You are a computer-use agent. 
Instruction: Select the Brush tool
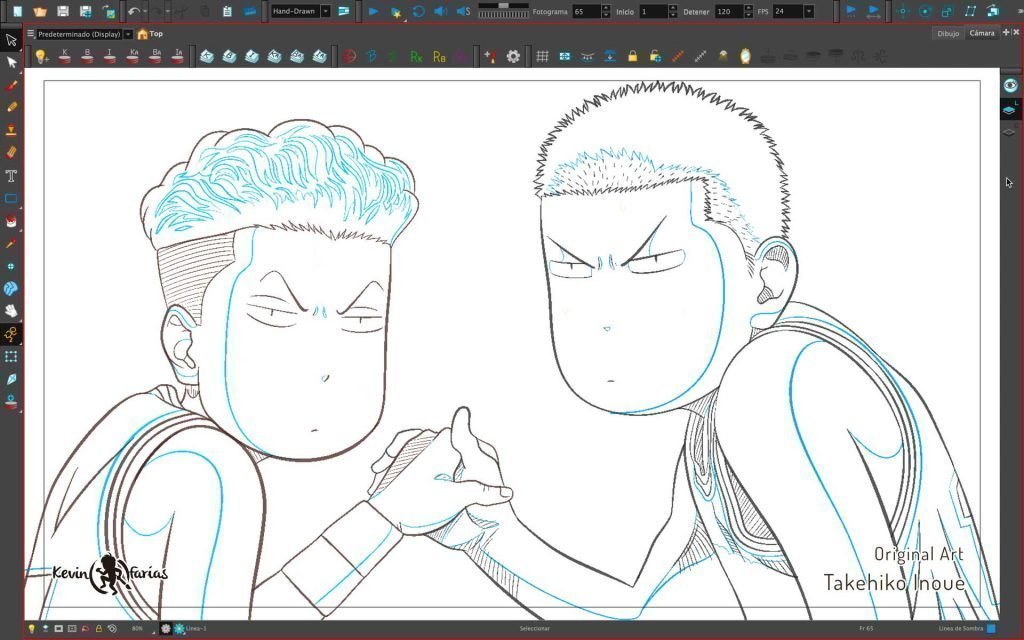(11, 85)
